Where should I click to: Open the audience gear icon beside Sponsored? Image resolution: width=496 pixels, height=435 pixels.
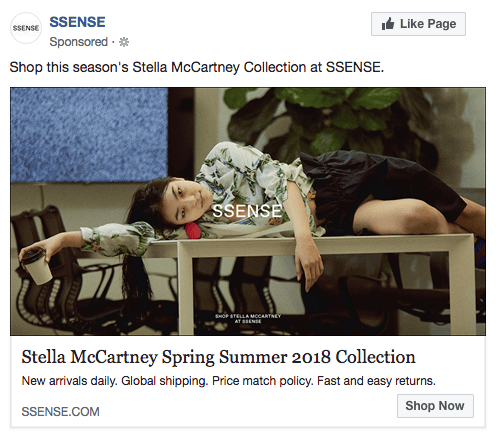(124, 42)
